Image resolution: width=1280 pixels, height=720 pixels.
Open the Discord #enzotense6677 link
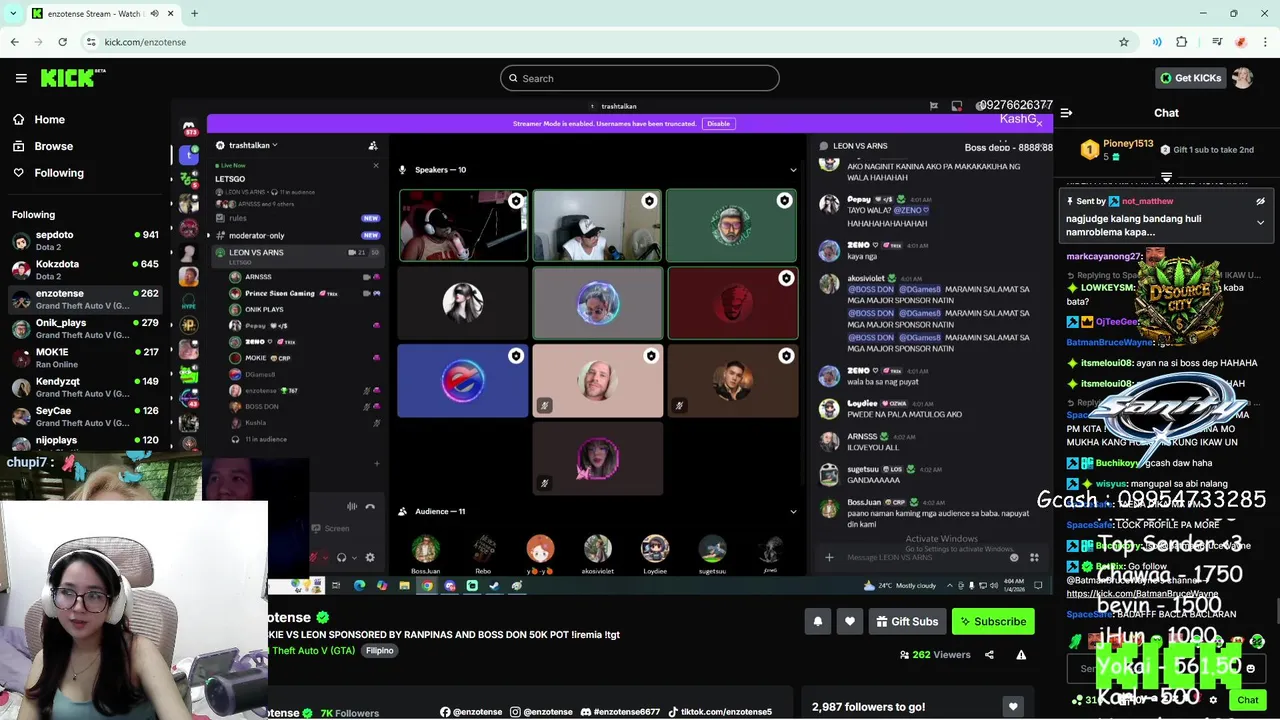[x=620, y=712]
